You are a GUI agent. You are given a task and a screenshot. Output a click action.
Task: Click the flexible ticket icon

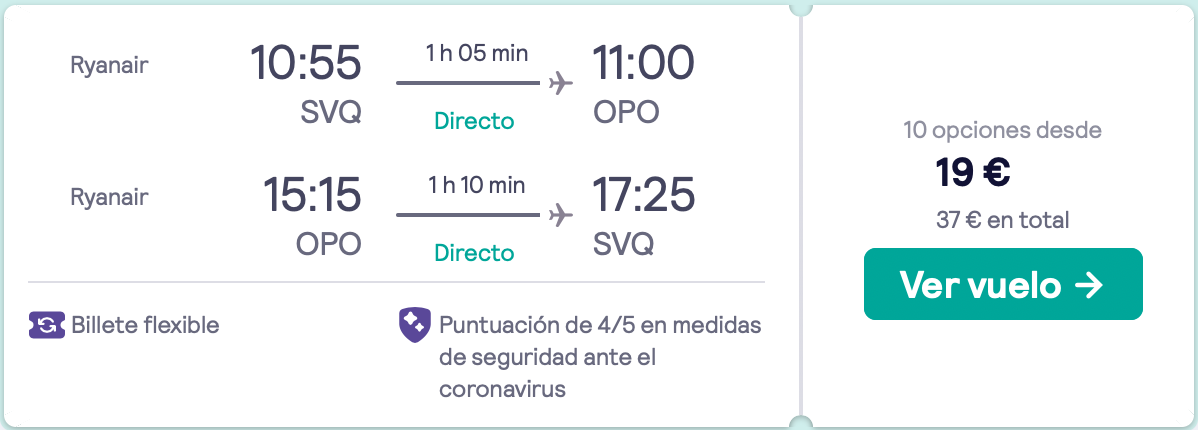[47, 325]
